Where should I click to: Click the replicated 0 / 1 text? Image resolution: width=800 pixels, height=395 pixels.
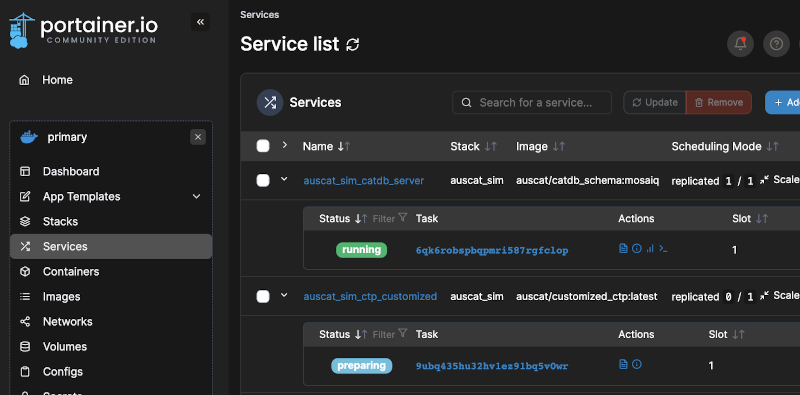[x=714, y=297]
